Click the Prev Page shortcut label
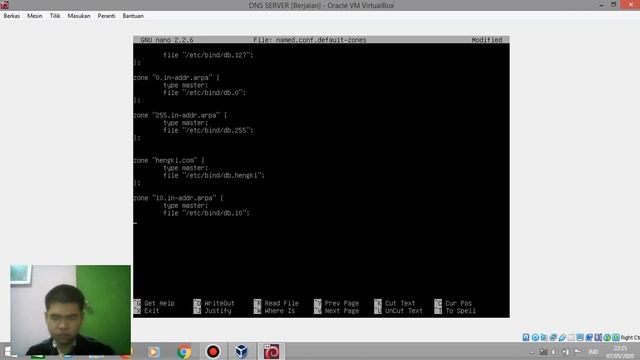The image size is (640, 360). click(x=342, y=303)
